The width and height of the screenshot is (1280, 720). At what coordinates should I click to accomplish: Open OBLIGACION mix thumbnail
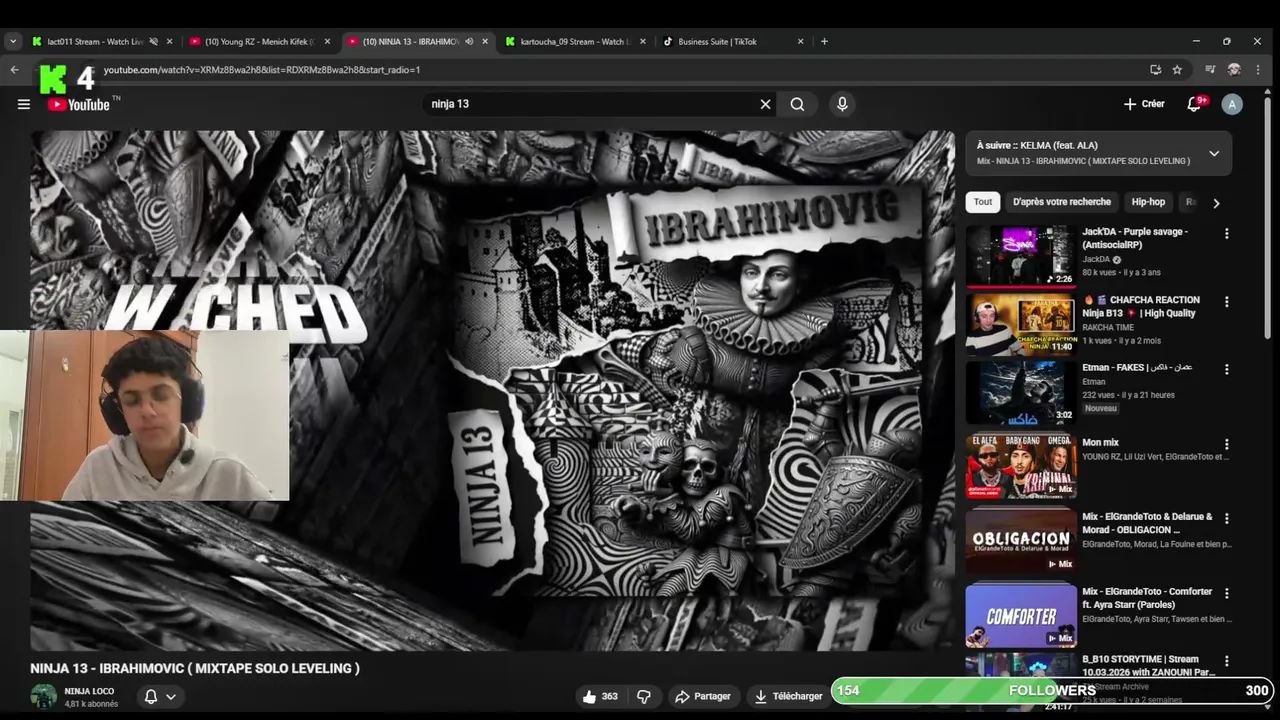[1021, 541]
